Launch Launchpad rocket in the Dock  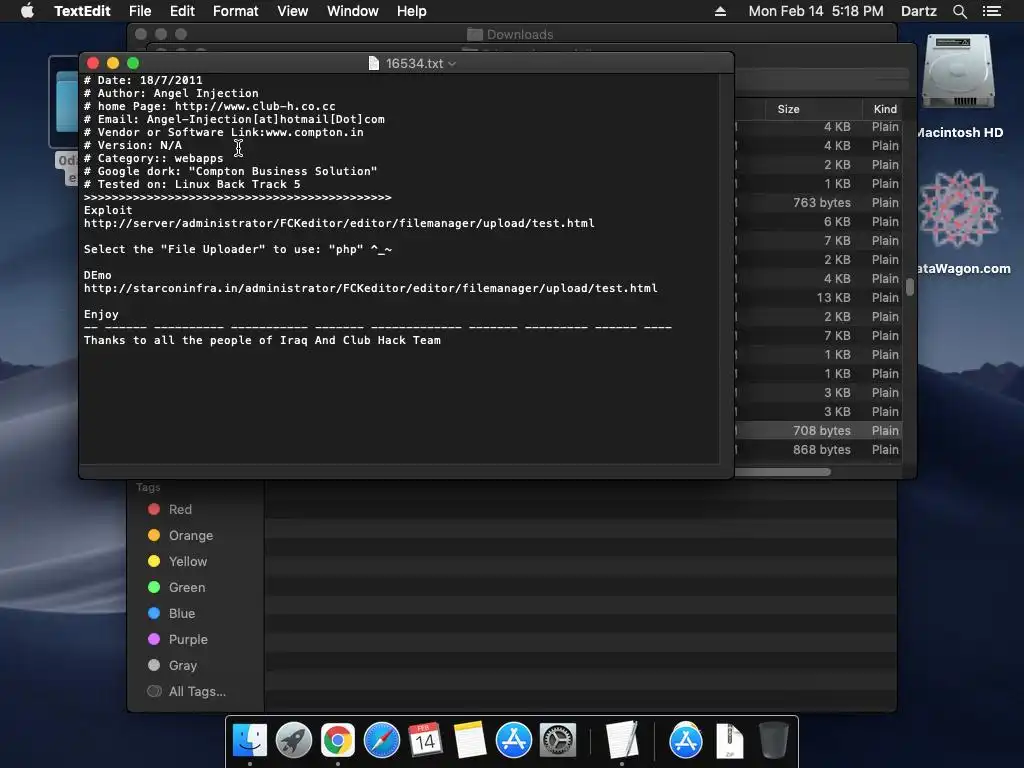(x=294, y=741)
